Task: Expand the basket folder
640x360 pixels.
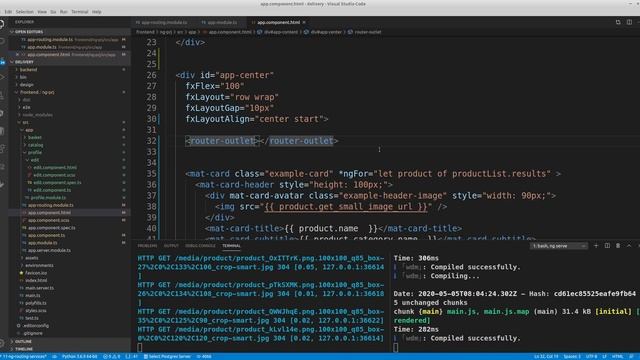Action: coord(34,138)
